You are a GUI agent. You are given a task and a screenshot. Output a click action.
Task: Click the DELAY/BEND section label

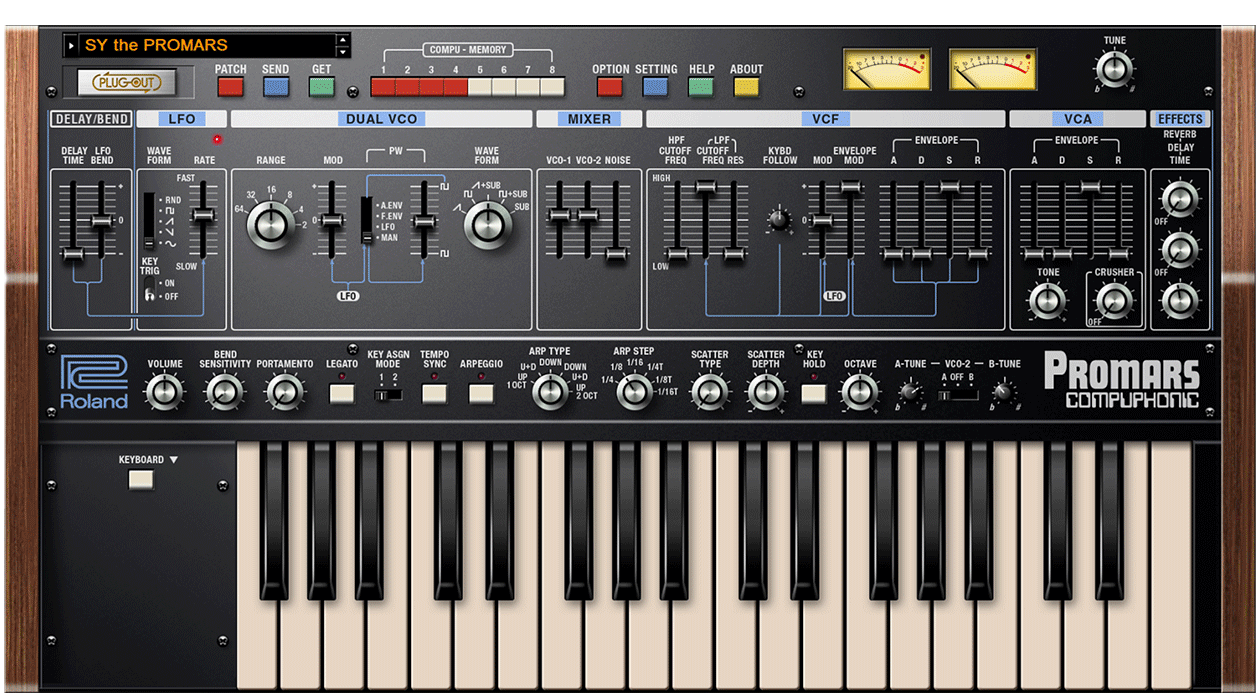pyautogui.click(x=91, y=119)
